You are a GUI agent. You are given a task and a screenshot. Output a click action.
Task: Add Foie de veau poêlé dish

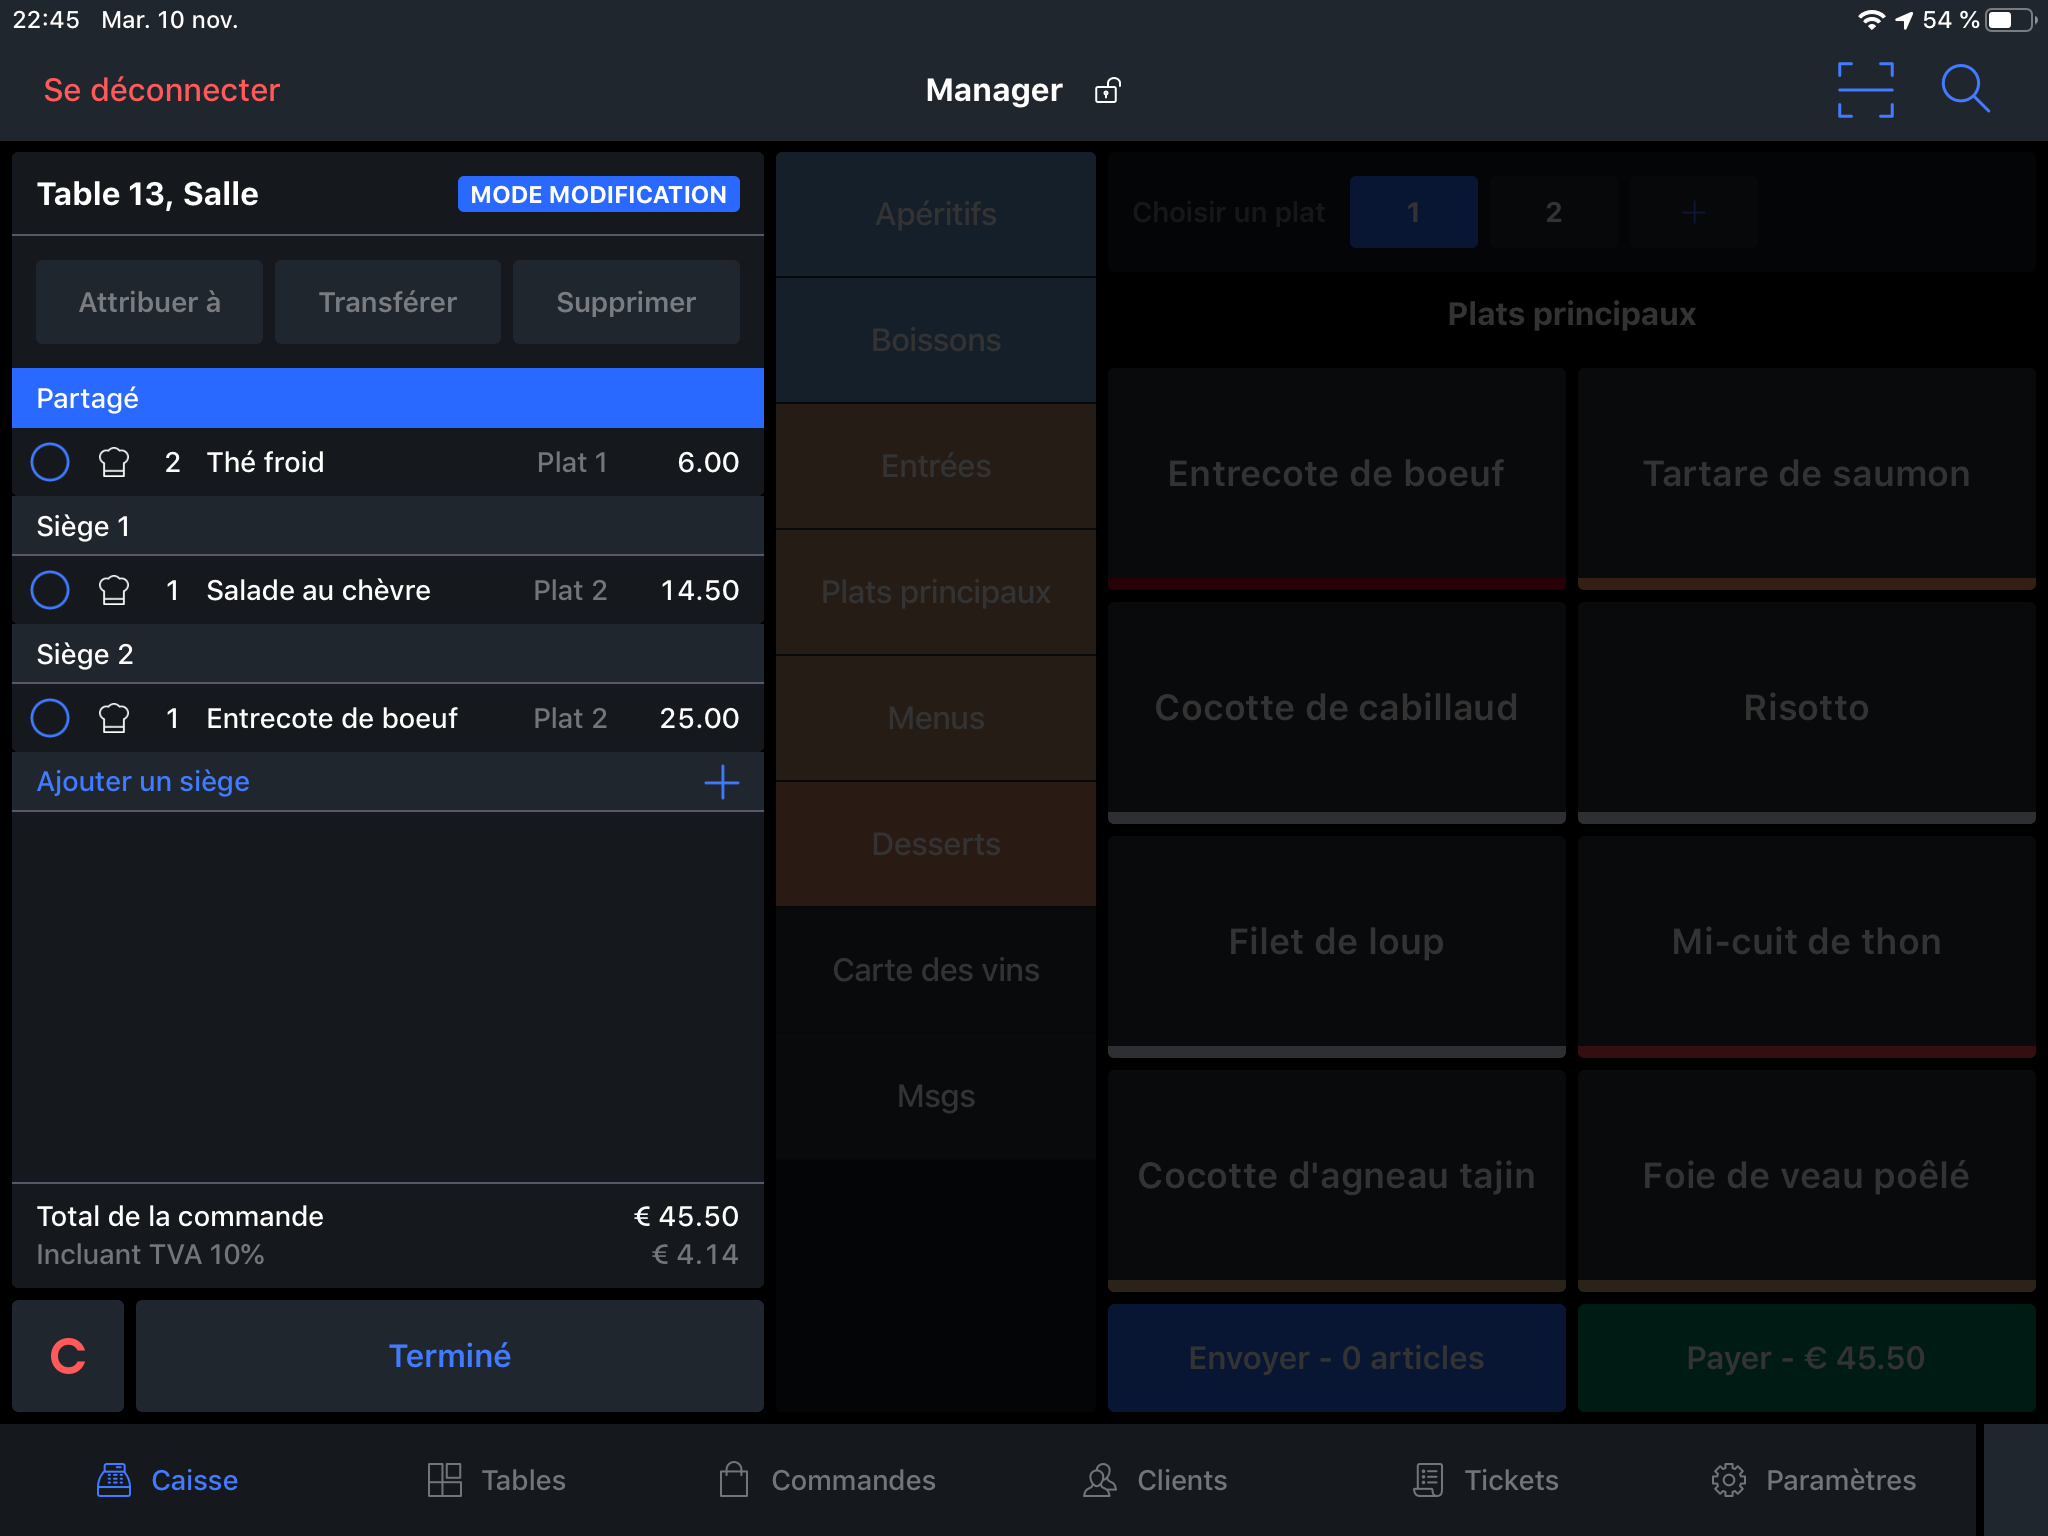pyautogui.click(x=1806, y=1180)
